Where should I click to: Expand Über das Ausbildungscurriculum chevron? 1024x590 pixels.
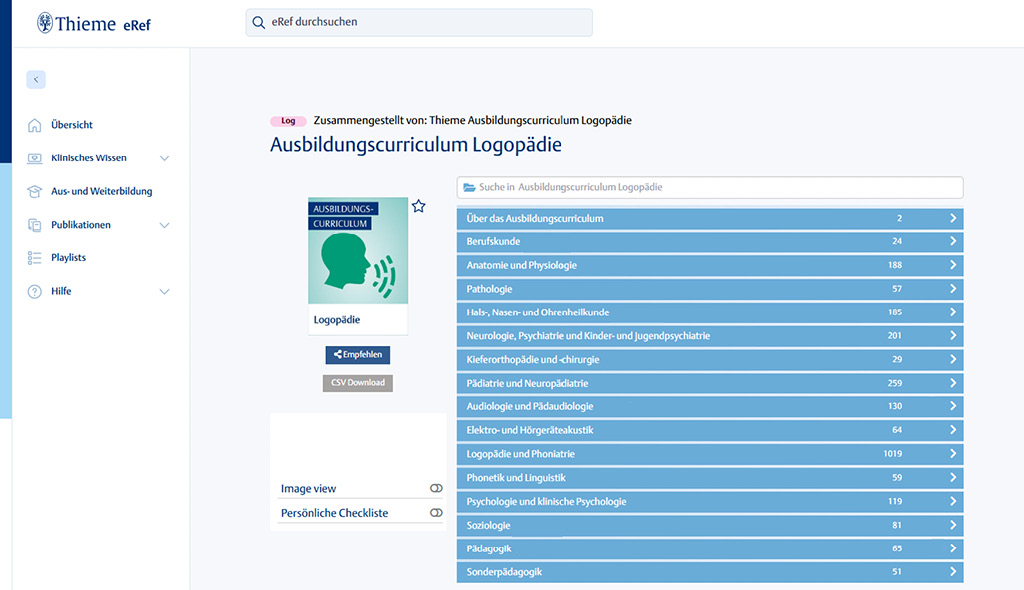953,218
